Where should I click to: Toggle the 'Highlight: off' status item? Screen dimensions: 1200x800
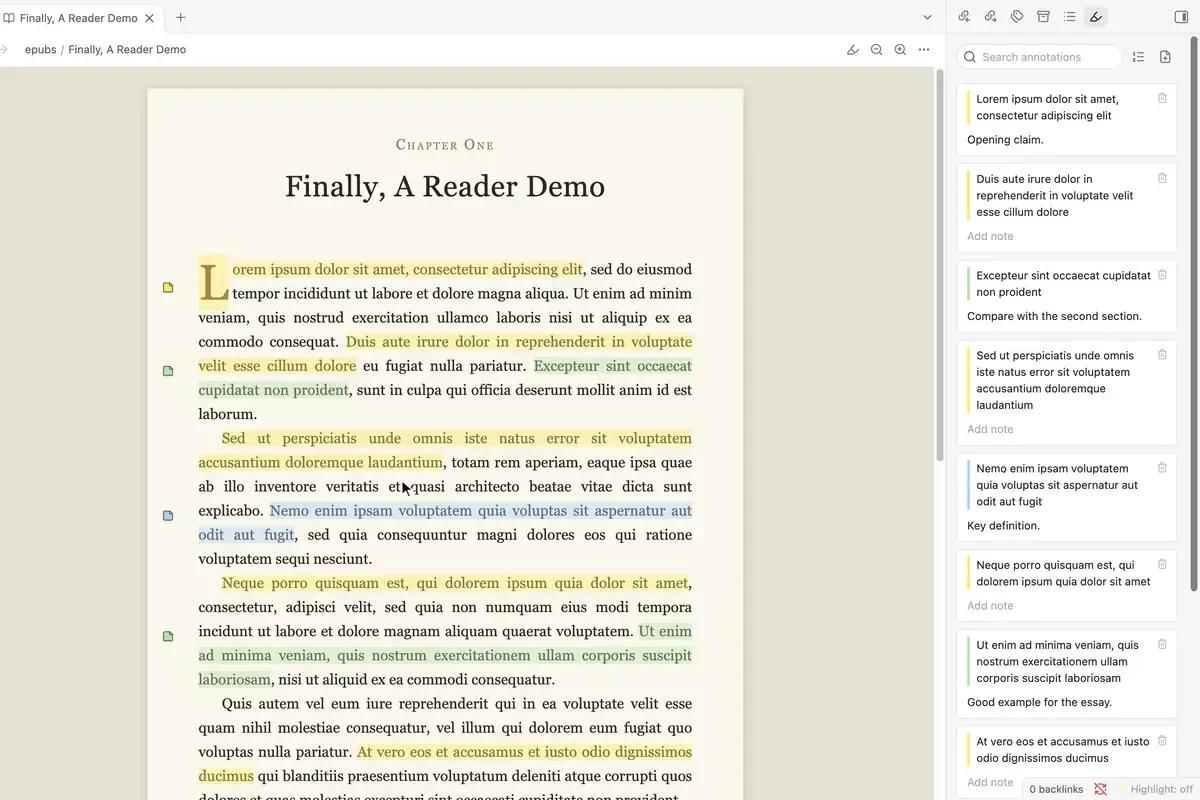[1154, 789]
